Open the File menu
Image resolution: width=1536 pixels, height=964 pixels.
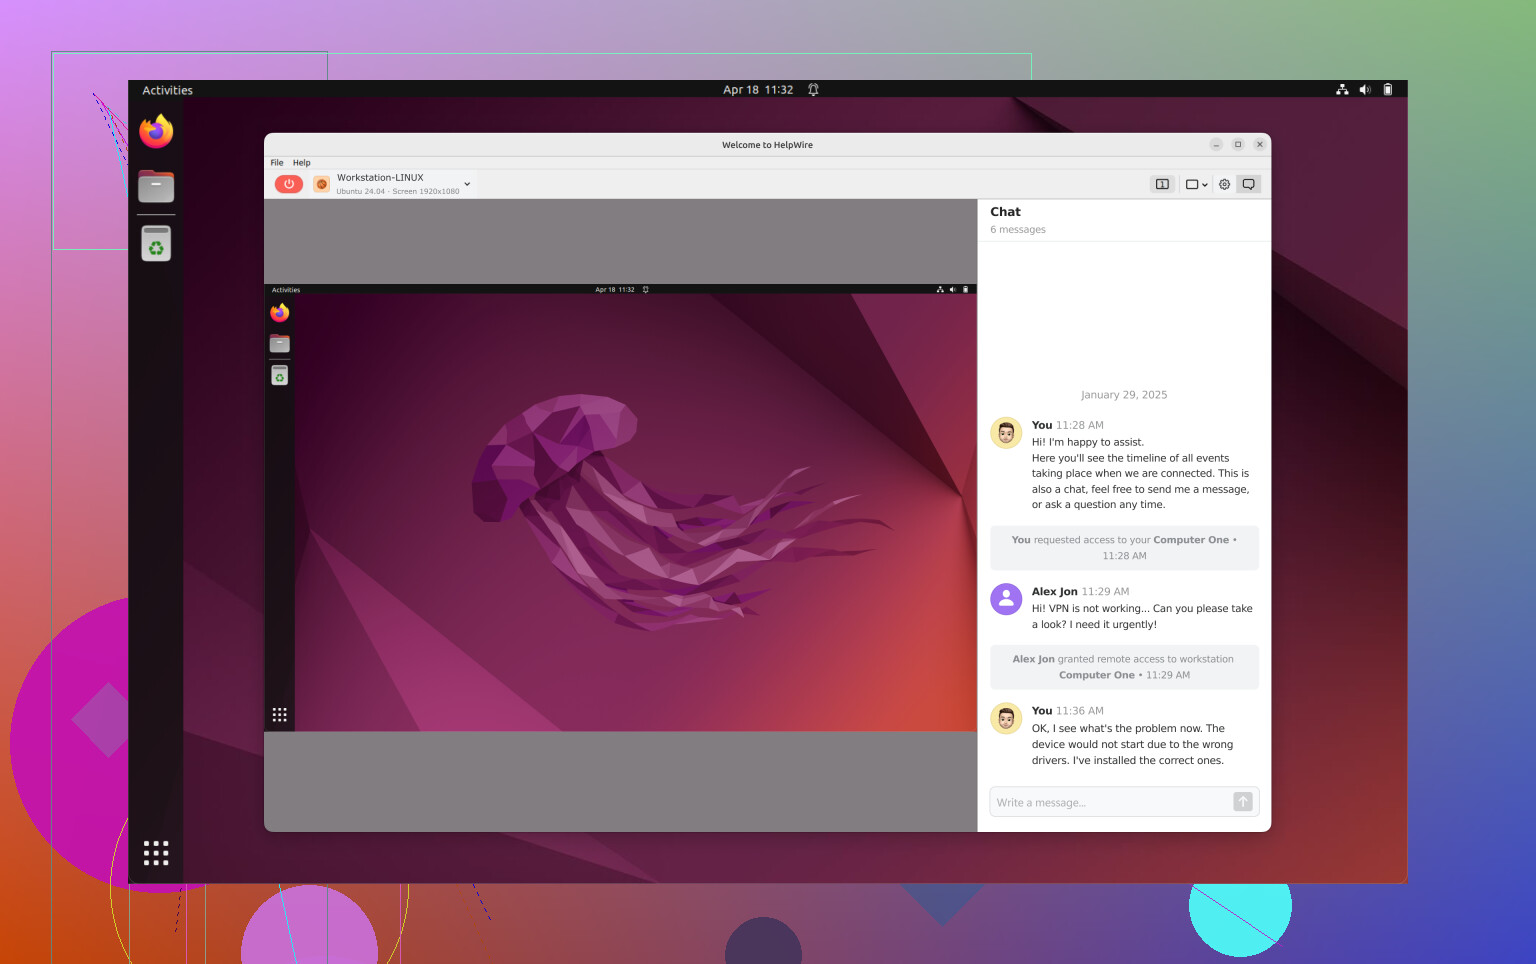pos(277,163)
